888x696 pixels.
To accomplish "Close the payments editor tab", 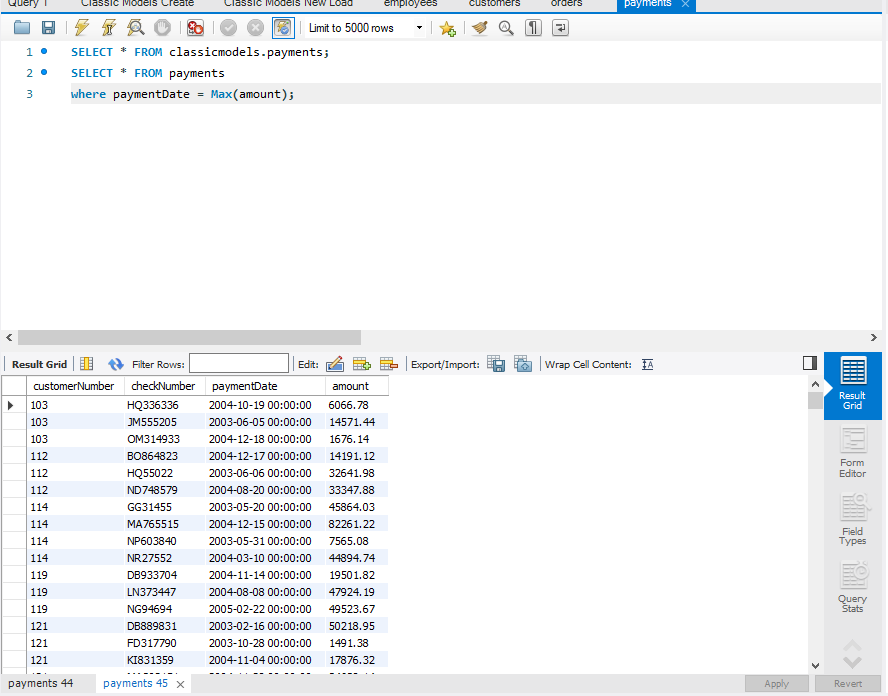I will coord(685,4).
